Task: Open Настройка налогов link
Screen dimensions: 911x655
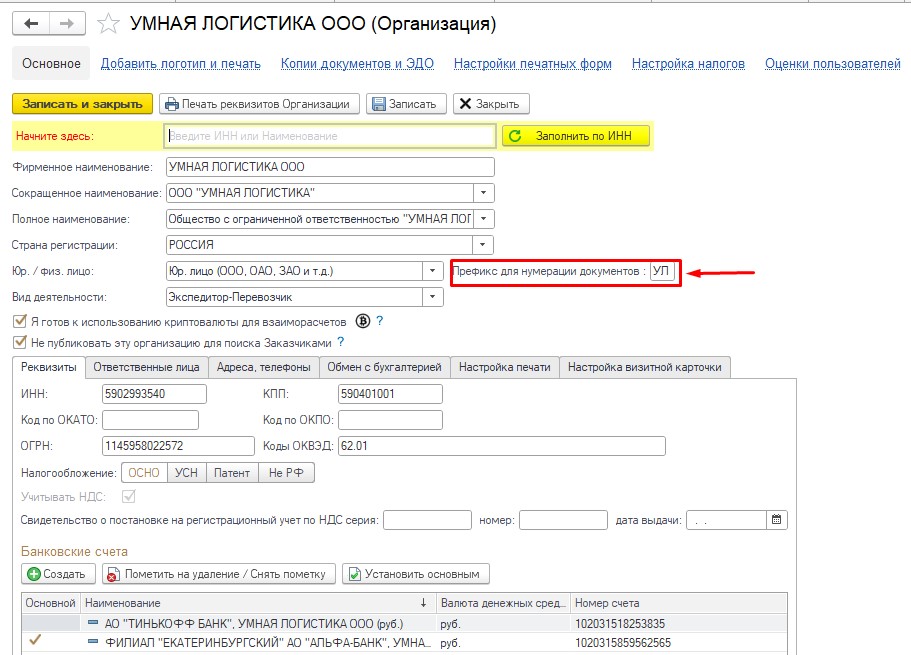Action: (688, 63)
